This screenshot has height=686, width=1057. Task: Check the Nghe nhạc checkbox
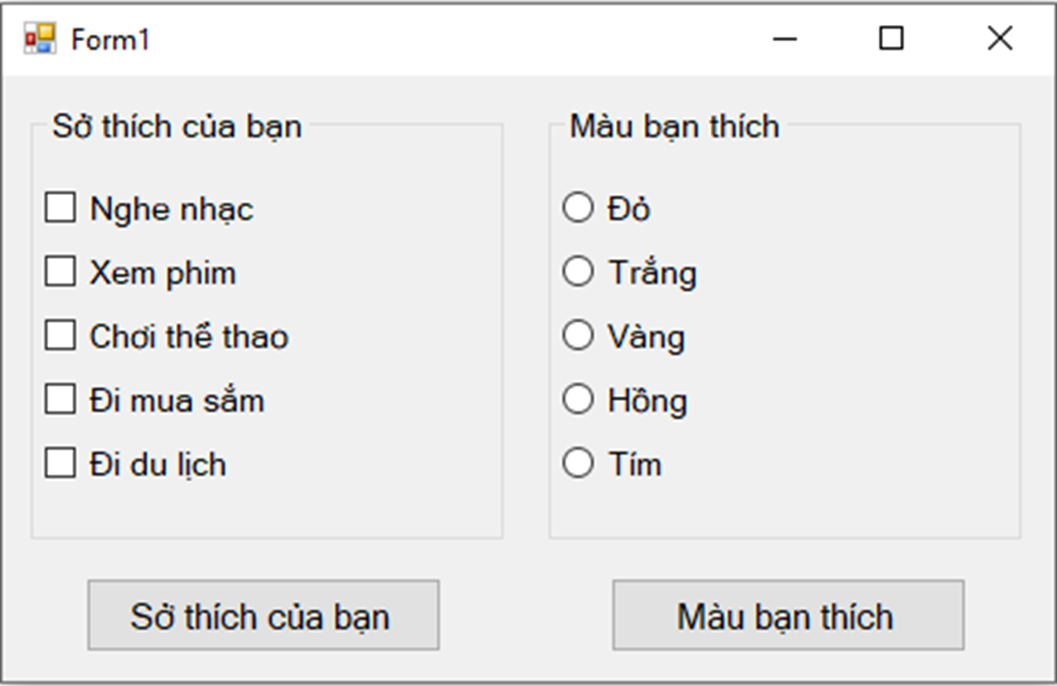coord(58,208)
